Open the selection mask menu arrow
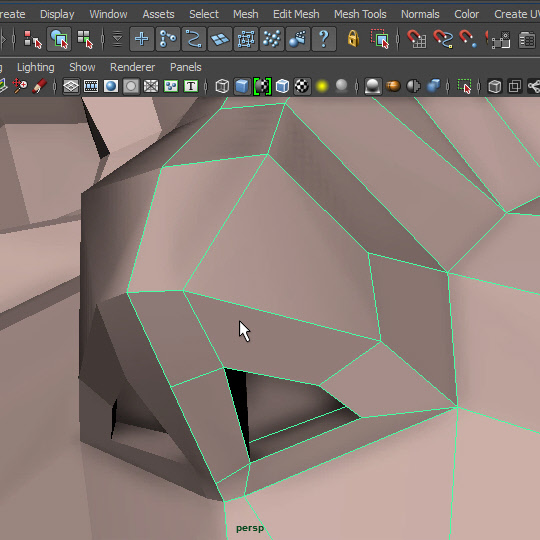This screenshot has height=540, width=540. [117, 39]
